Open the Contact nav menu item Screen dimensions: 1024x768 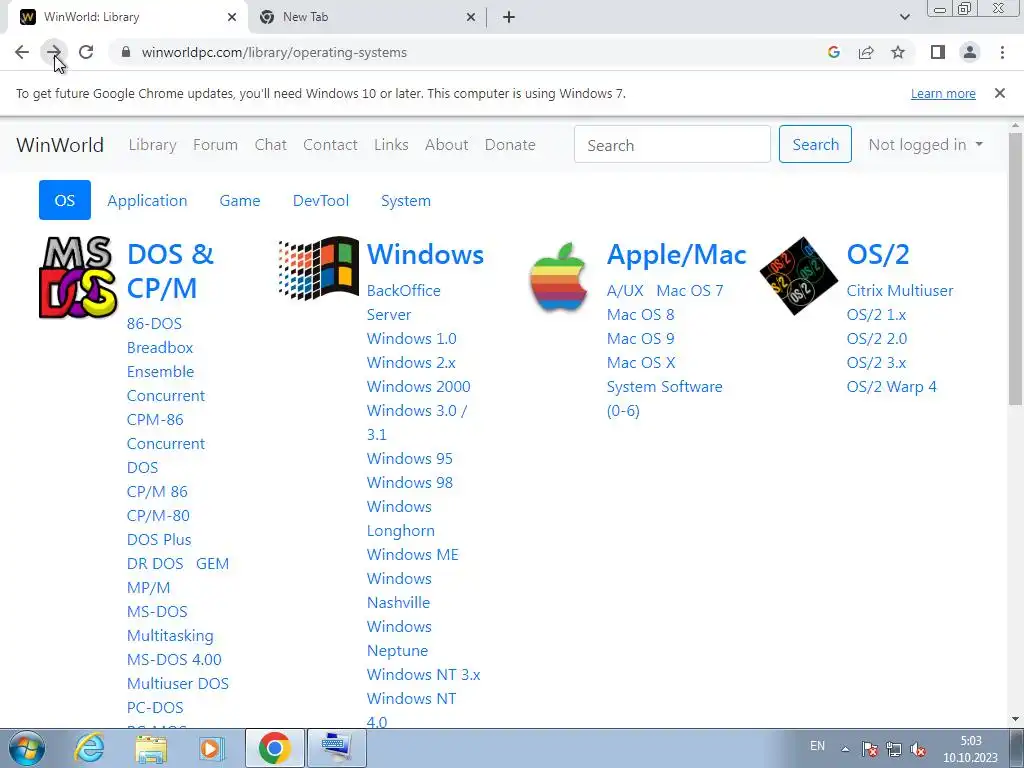pyautogui.click(x=330, y=144)
